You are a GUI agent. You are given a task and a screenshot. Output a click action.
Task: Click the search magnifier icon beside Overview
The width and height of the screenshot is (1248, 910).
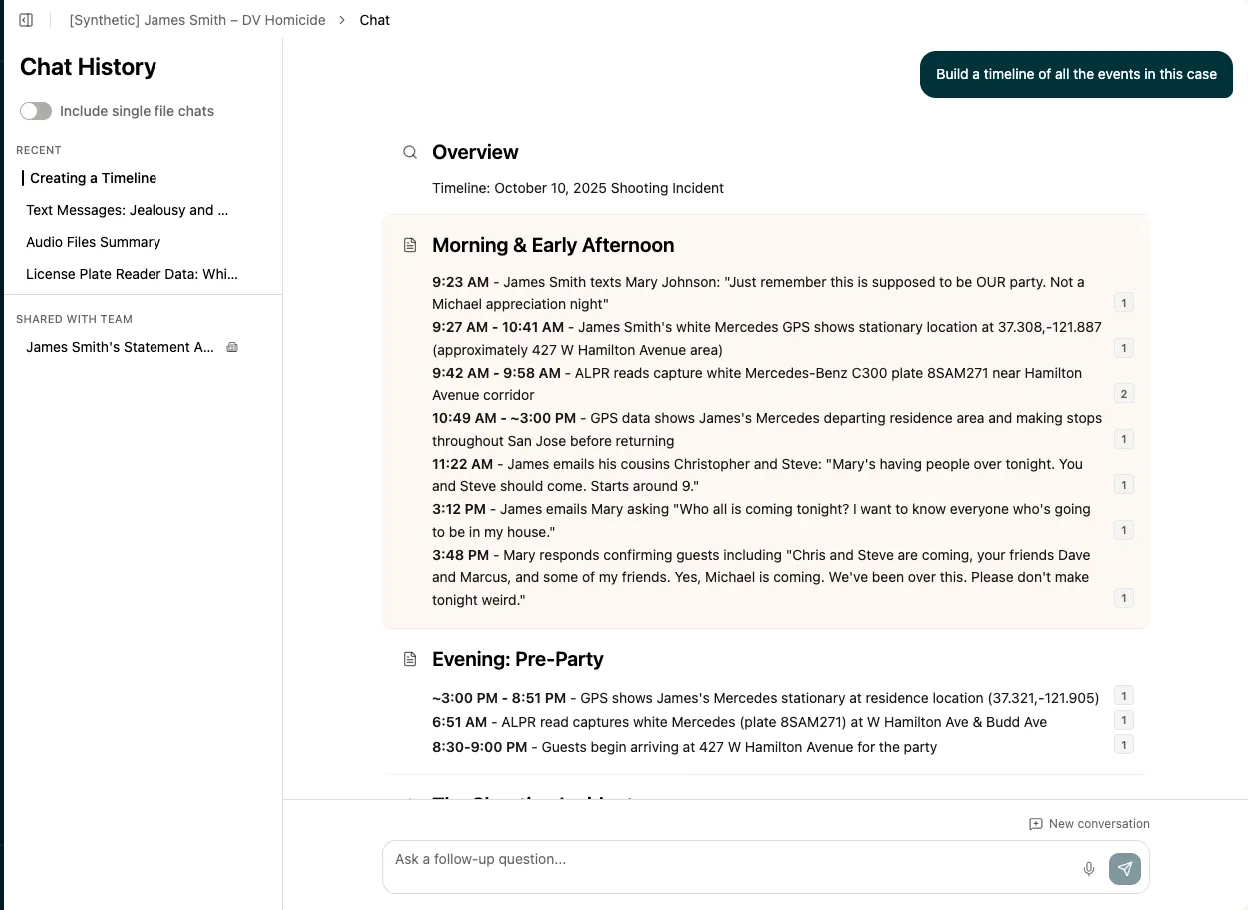coord(409,152)
